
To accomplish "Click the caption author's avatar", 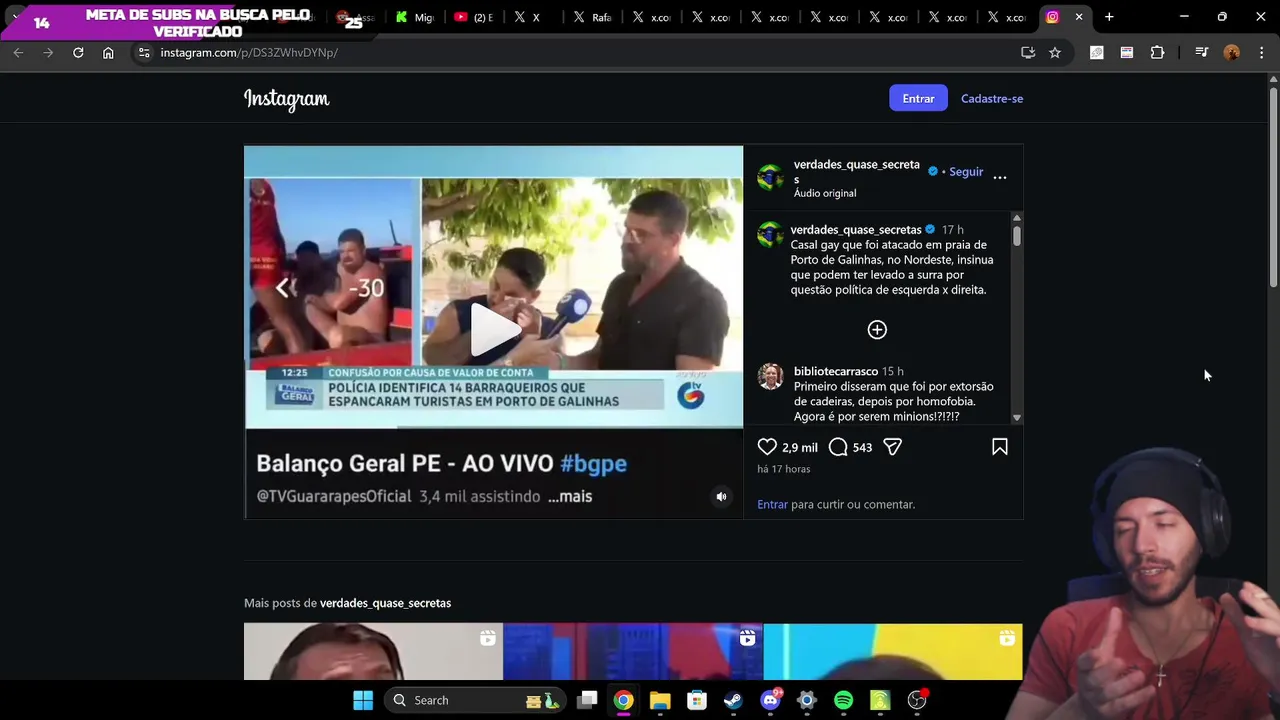I will (770, 235).
